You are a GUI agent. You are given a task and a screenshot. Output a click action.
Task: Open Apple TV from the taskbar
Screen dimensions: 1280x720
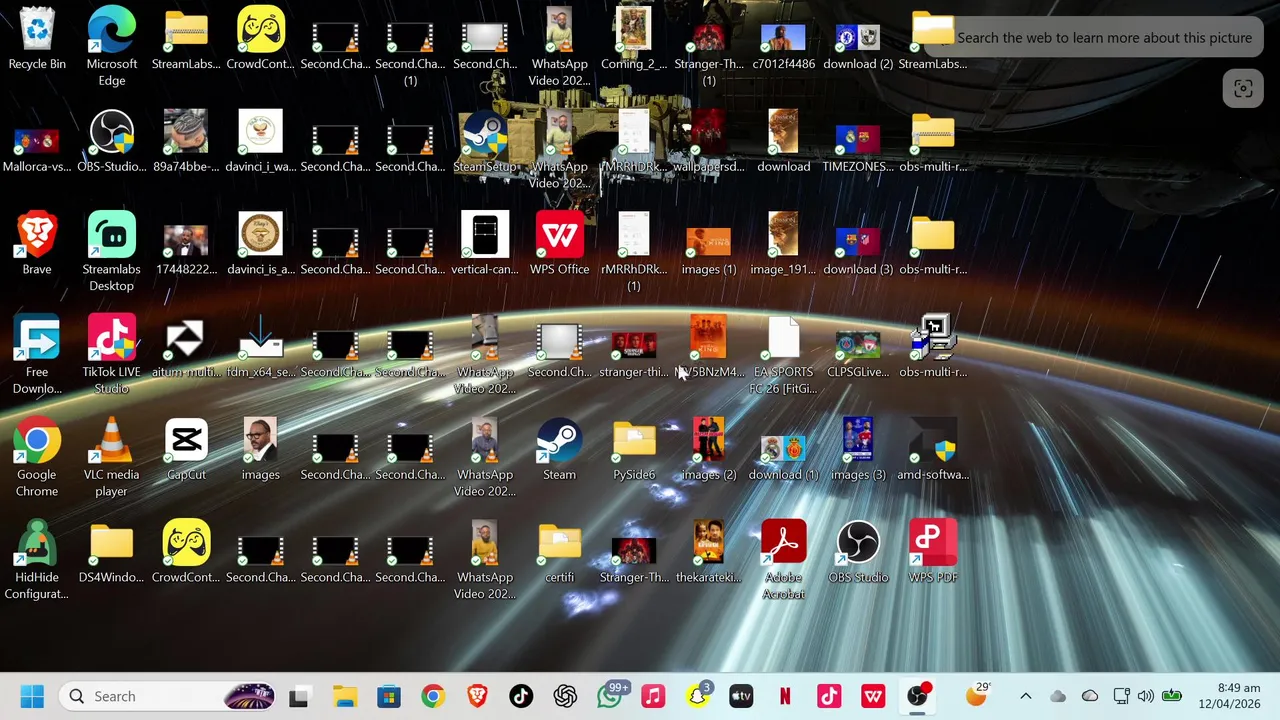[741, 696]
